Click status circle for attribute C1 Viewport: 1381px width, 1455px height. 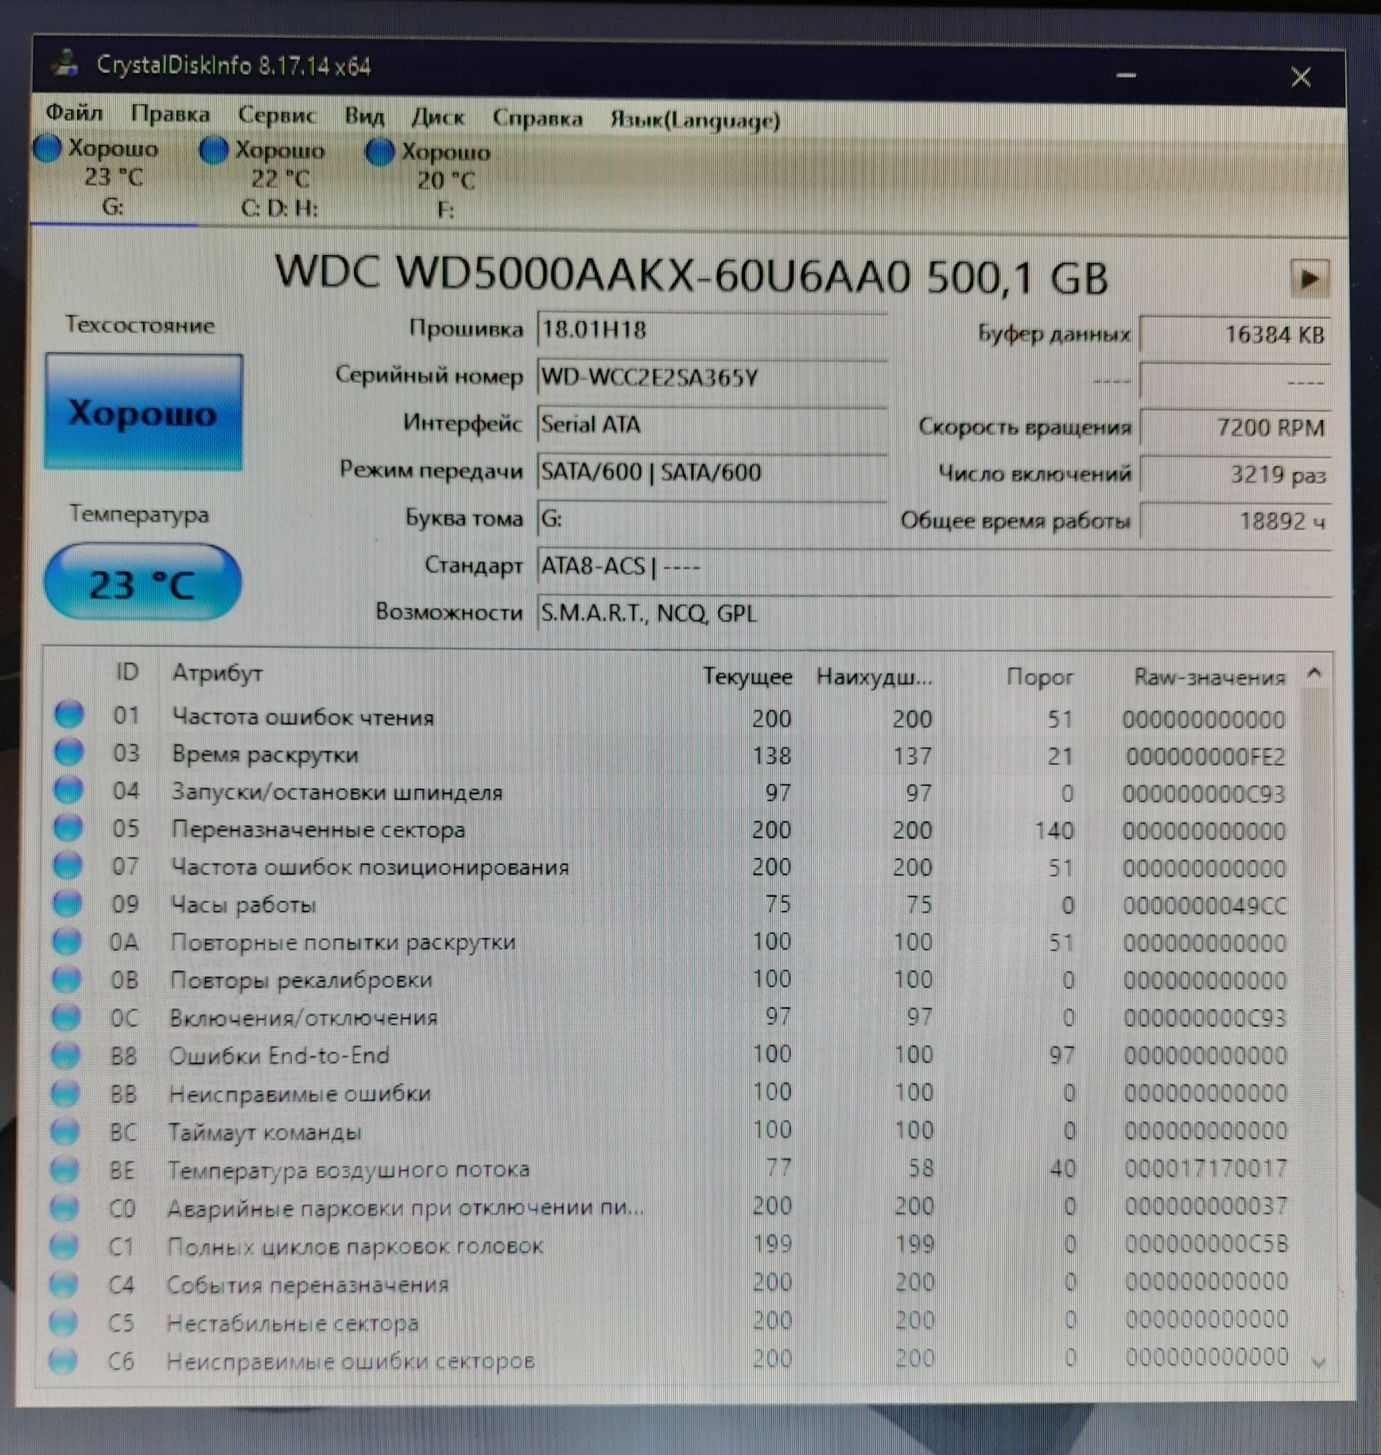click(x=63, y=1245)
